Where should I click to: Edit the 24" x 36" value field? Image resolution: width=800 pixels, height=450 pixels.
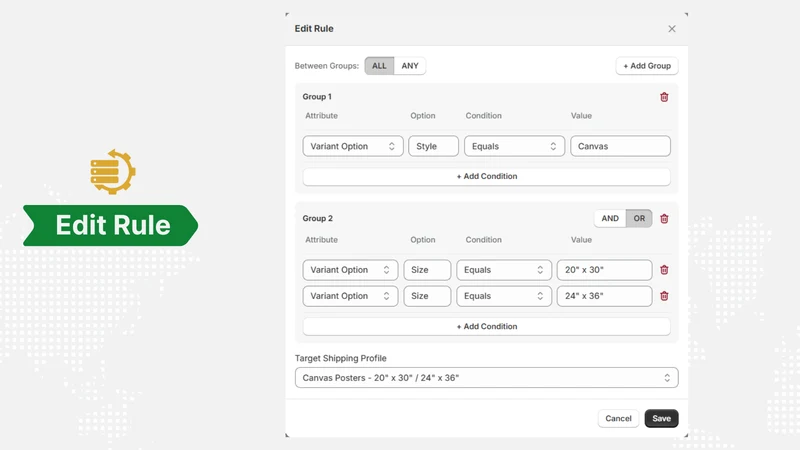coord(605,296)
